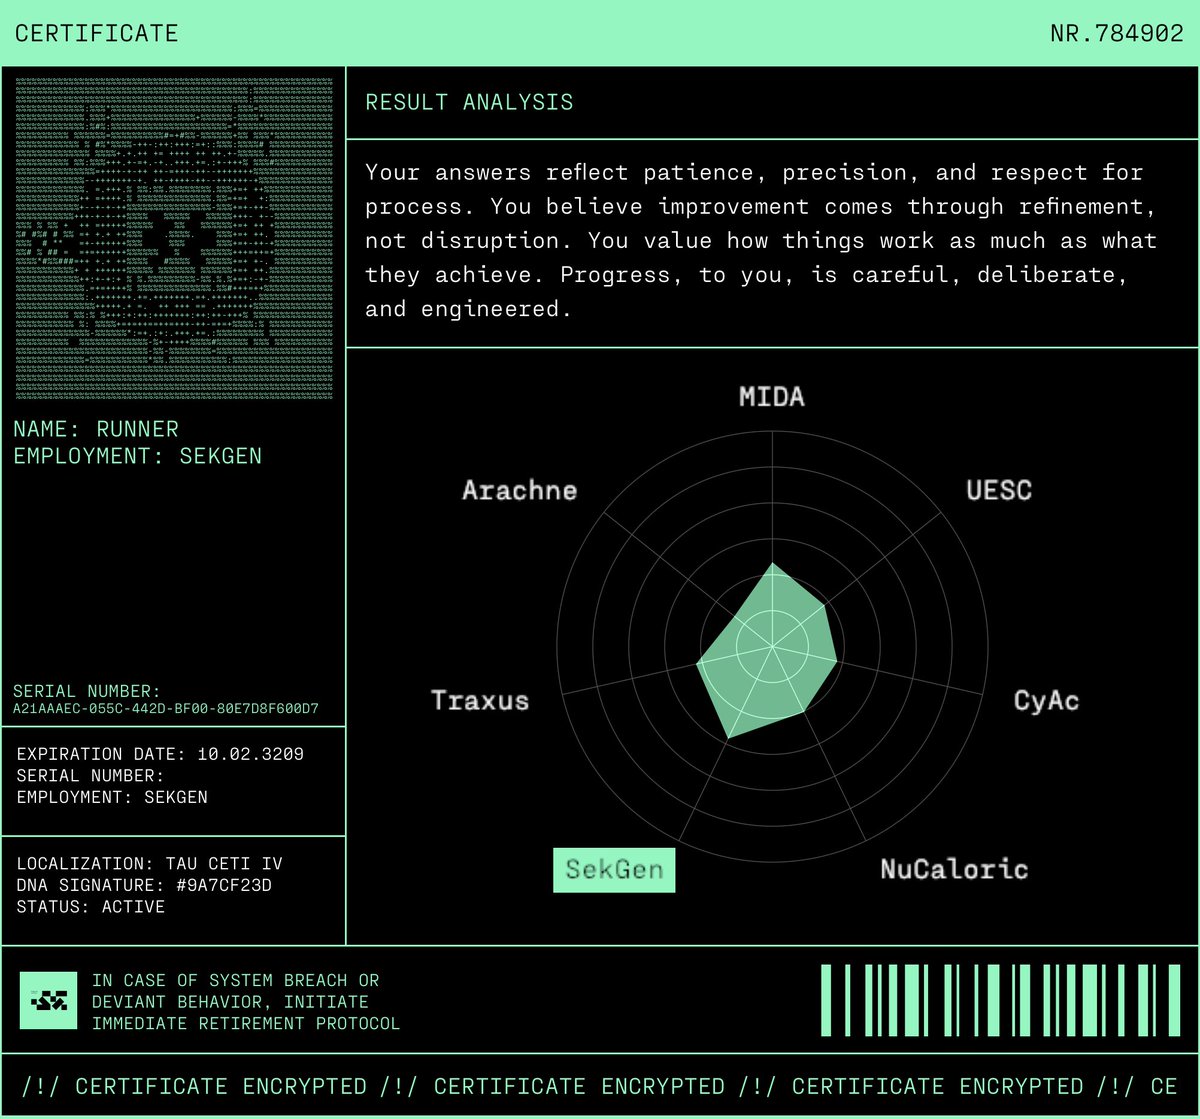The image size is (1200, 1119).
Task: Click the ASCII portrait image
Action: pos(174,238)
